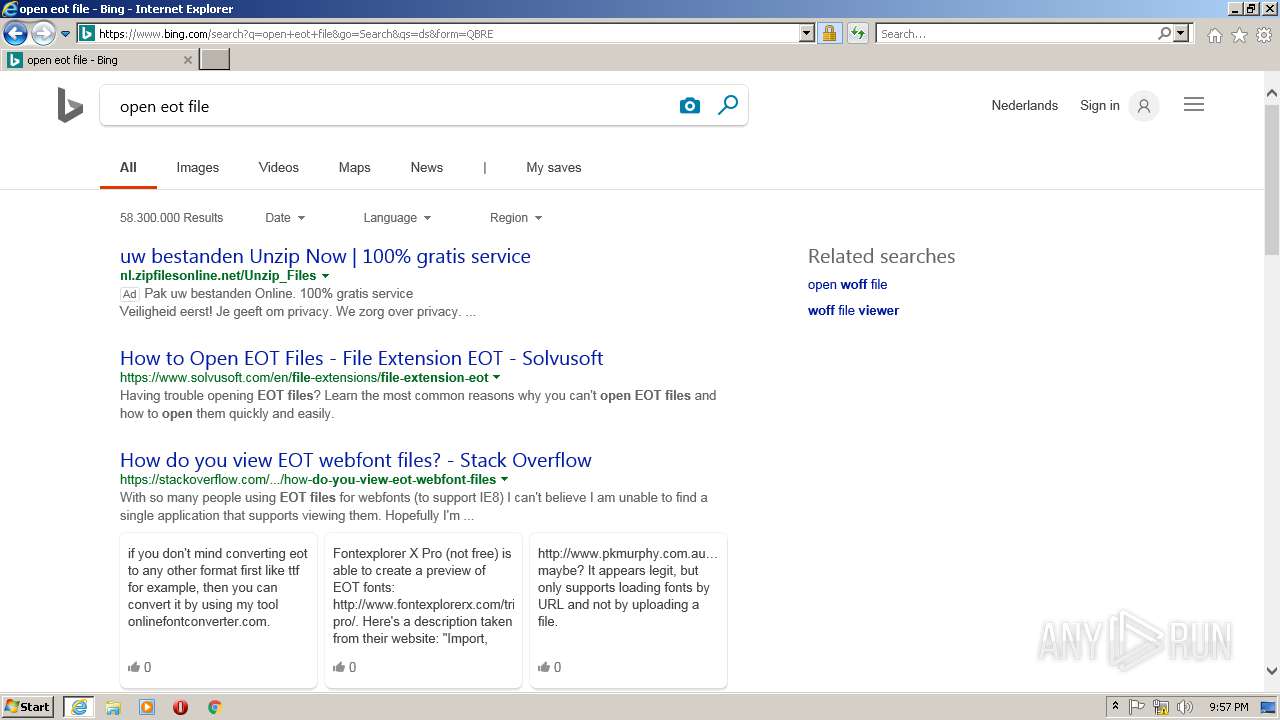This screenshot has height=720, width=1280.
Task: Open Internet Explorer Home icon
Action: (1214, 35)
